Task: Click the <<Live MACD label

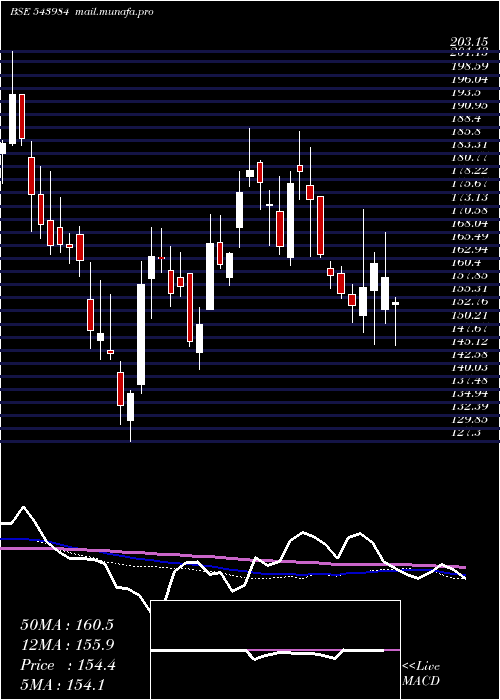Action: (x=421, y=674)
